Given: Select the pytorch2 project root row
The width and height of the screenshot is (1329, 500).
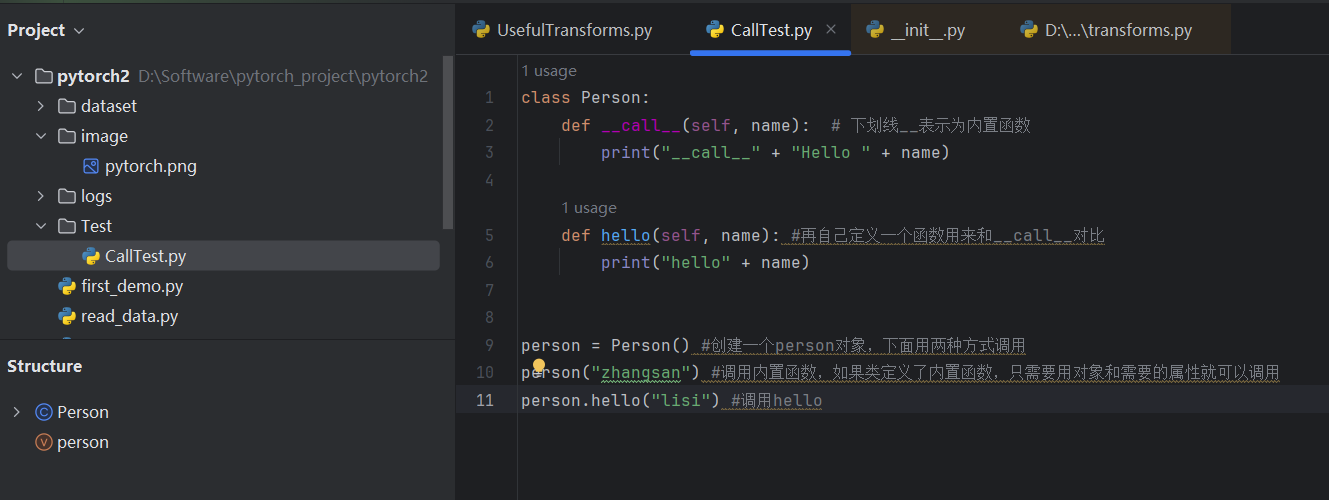Looking at the screenshot, I should 223,76.
